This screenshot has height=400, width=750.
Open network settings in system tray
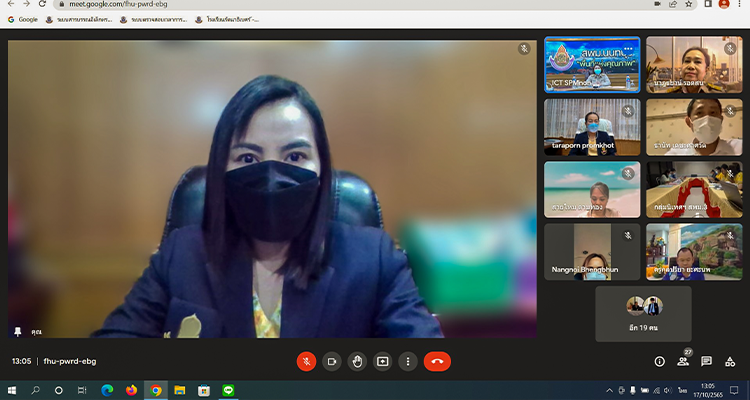pos(656,390)
